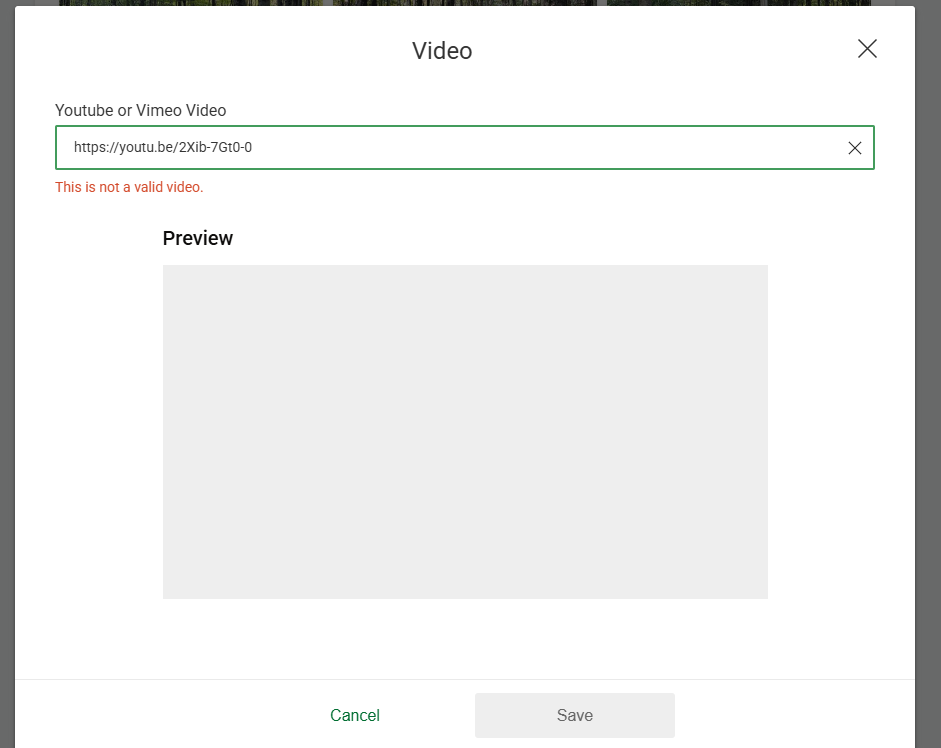941x748 pixels.
Task: Click blank footer area right of Save
Action: tap(790, 715)
